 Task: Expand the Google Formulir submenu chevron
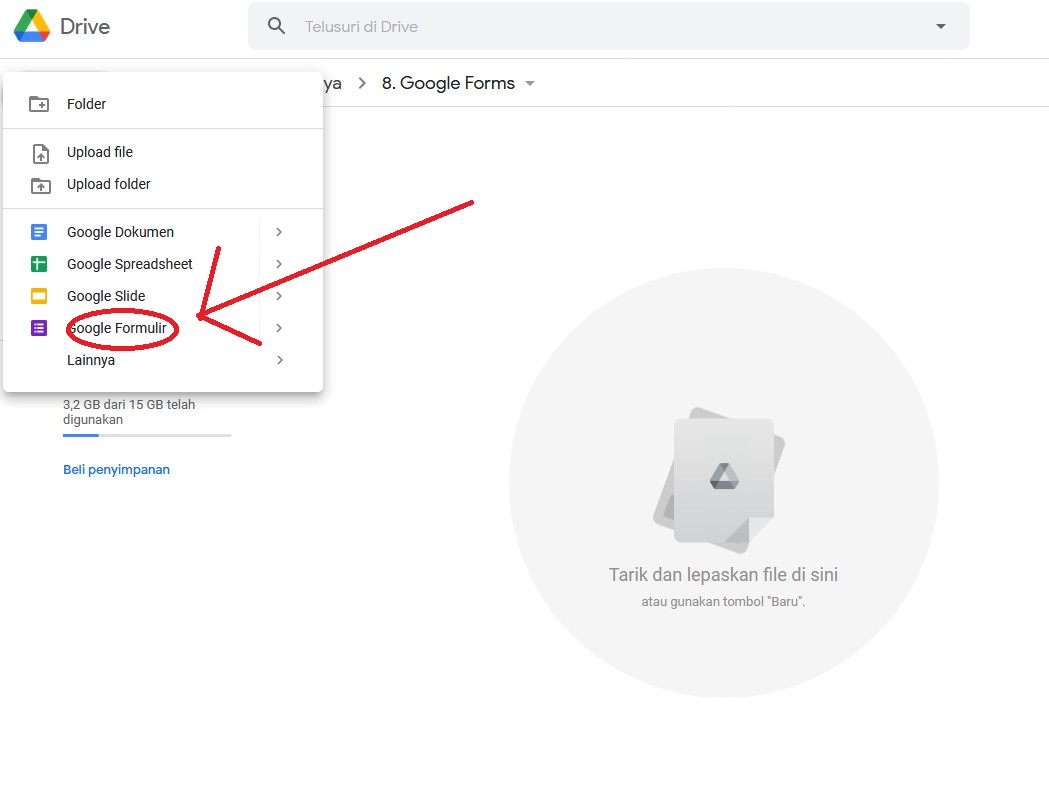pyautogui.click(x=279, y=327)
